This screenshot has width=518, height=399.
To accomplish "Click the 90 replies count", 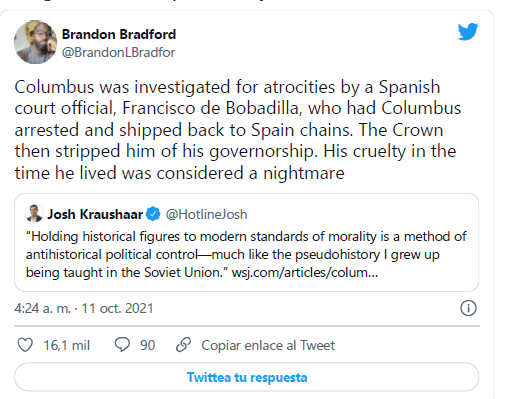I will 147,345.
